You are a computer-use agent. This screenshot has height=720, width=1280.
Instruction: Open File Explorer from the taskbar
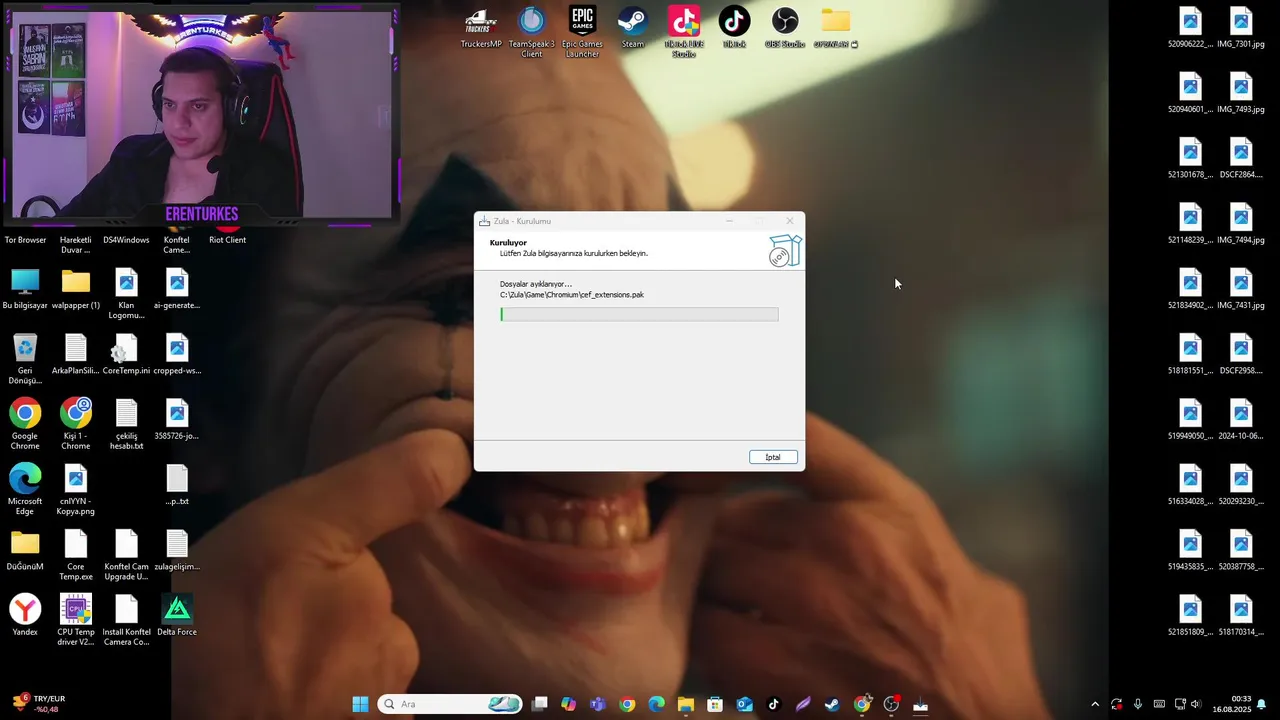pyautogui.click(x=686, y=704)
